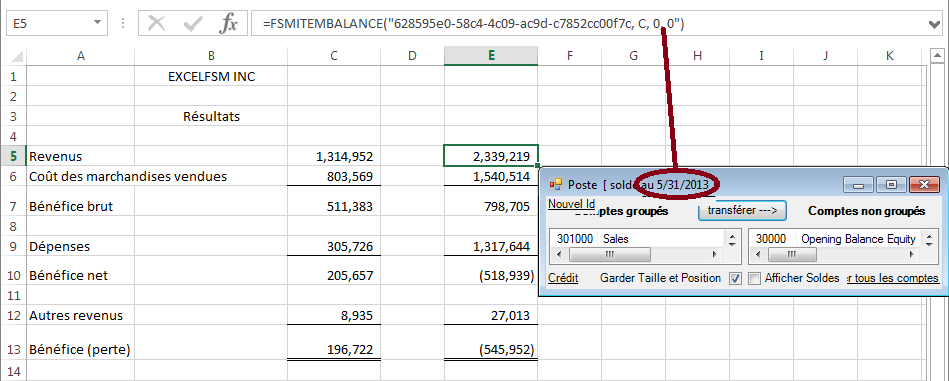The height and width of the screenshot is (381, 949).
Task: Click the Sales list horizontal scrollbar thumb
Action: coord(609,255)
